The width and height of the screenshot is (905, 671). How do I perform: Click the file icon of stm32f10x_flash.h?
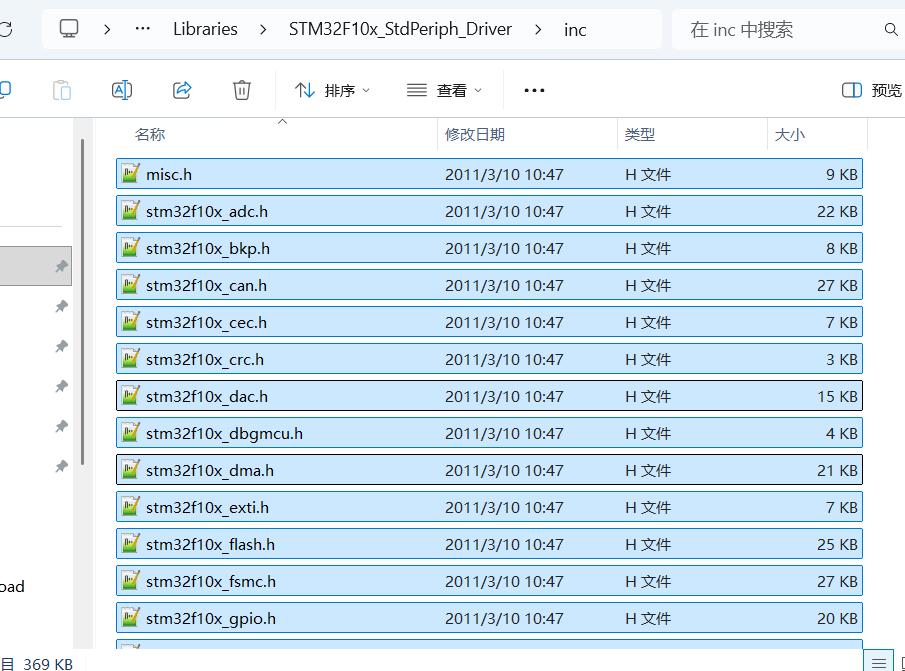130,542
